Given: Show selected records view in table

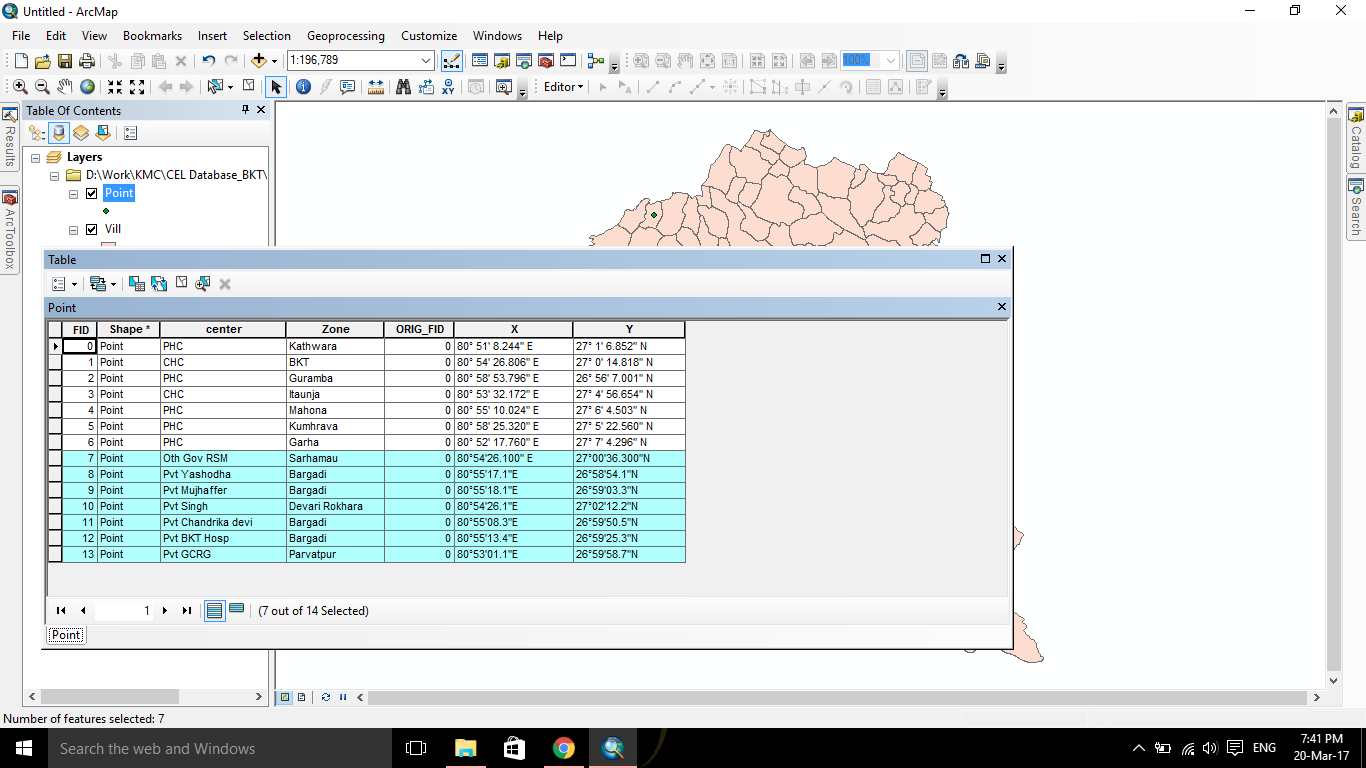Looking at the screenshot, I should point(237,610).
